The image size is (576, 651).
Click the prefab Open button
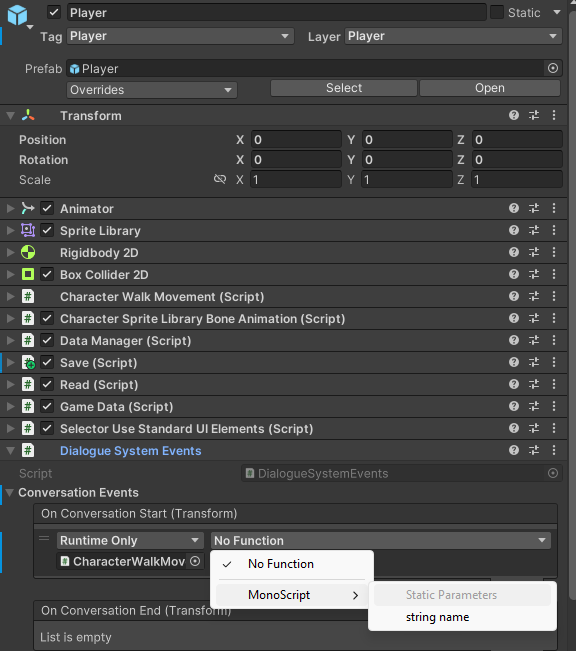(490, 88)
